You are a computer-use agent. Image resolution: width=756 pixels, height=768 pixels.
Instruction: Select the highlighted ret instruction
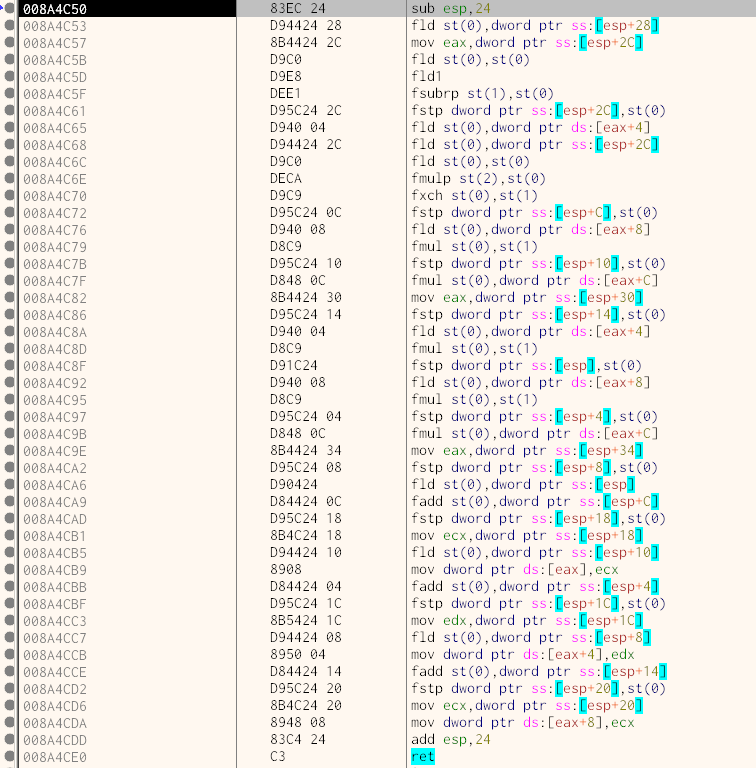423,756
